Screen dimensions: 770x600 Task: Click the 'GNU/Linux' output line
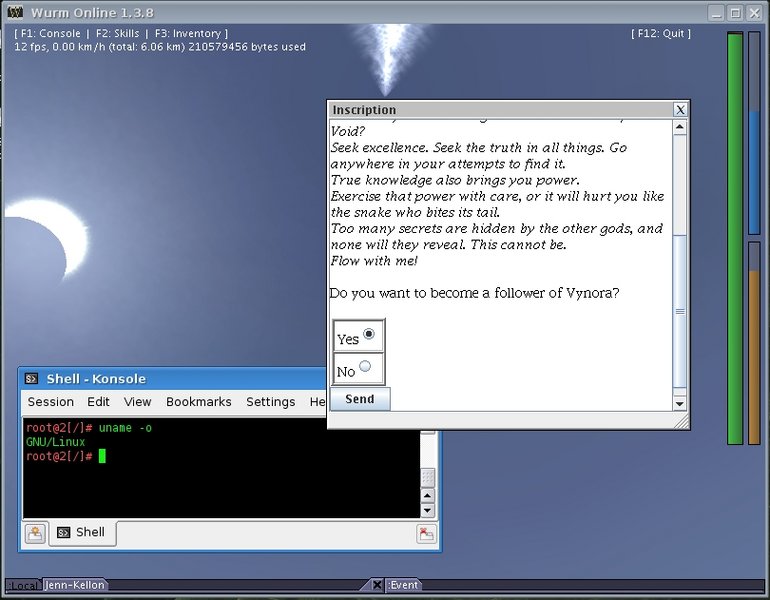click(x=55, y=442)
